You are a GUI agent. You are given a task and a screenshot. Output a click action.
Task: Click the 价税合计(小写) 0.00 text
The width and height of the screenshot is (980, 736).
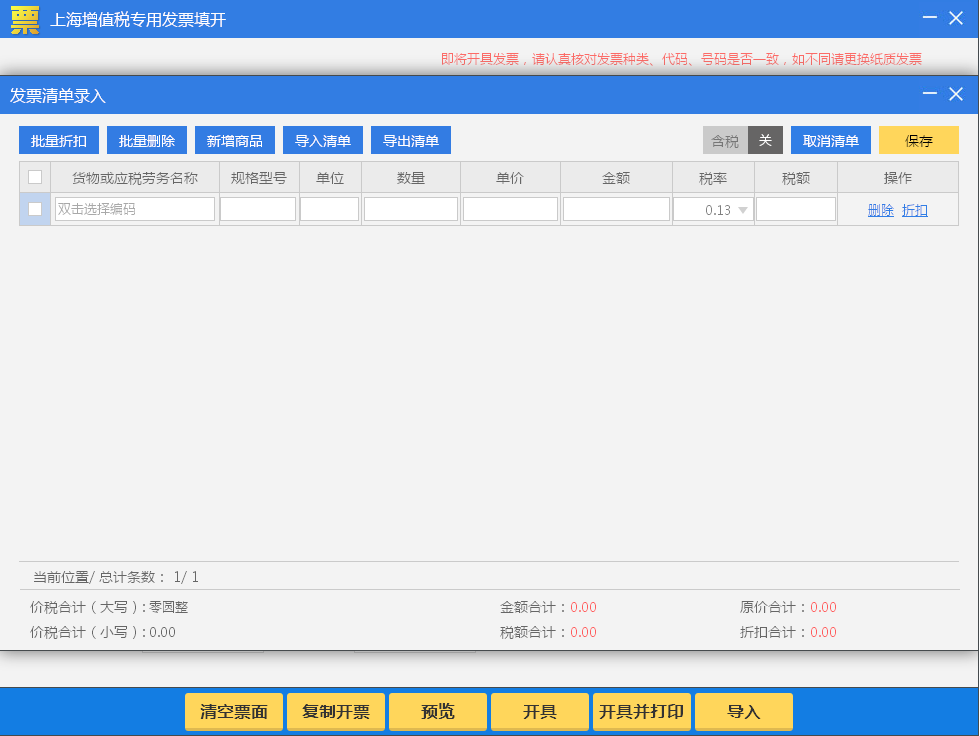pyautogui.click(x=102, y=632)
